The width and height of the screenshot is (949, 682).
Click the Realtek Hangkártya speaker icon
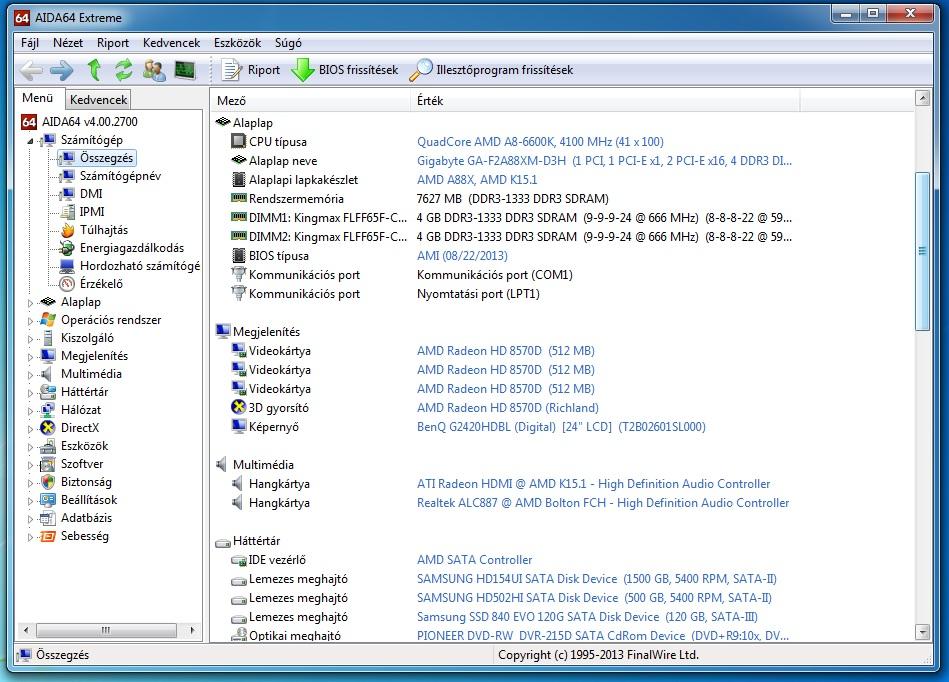coord(238,502)
